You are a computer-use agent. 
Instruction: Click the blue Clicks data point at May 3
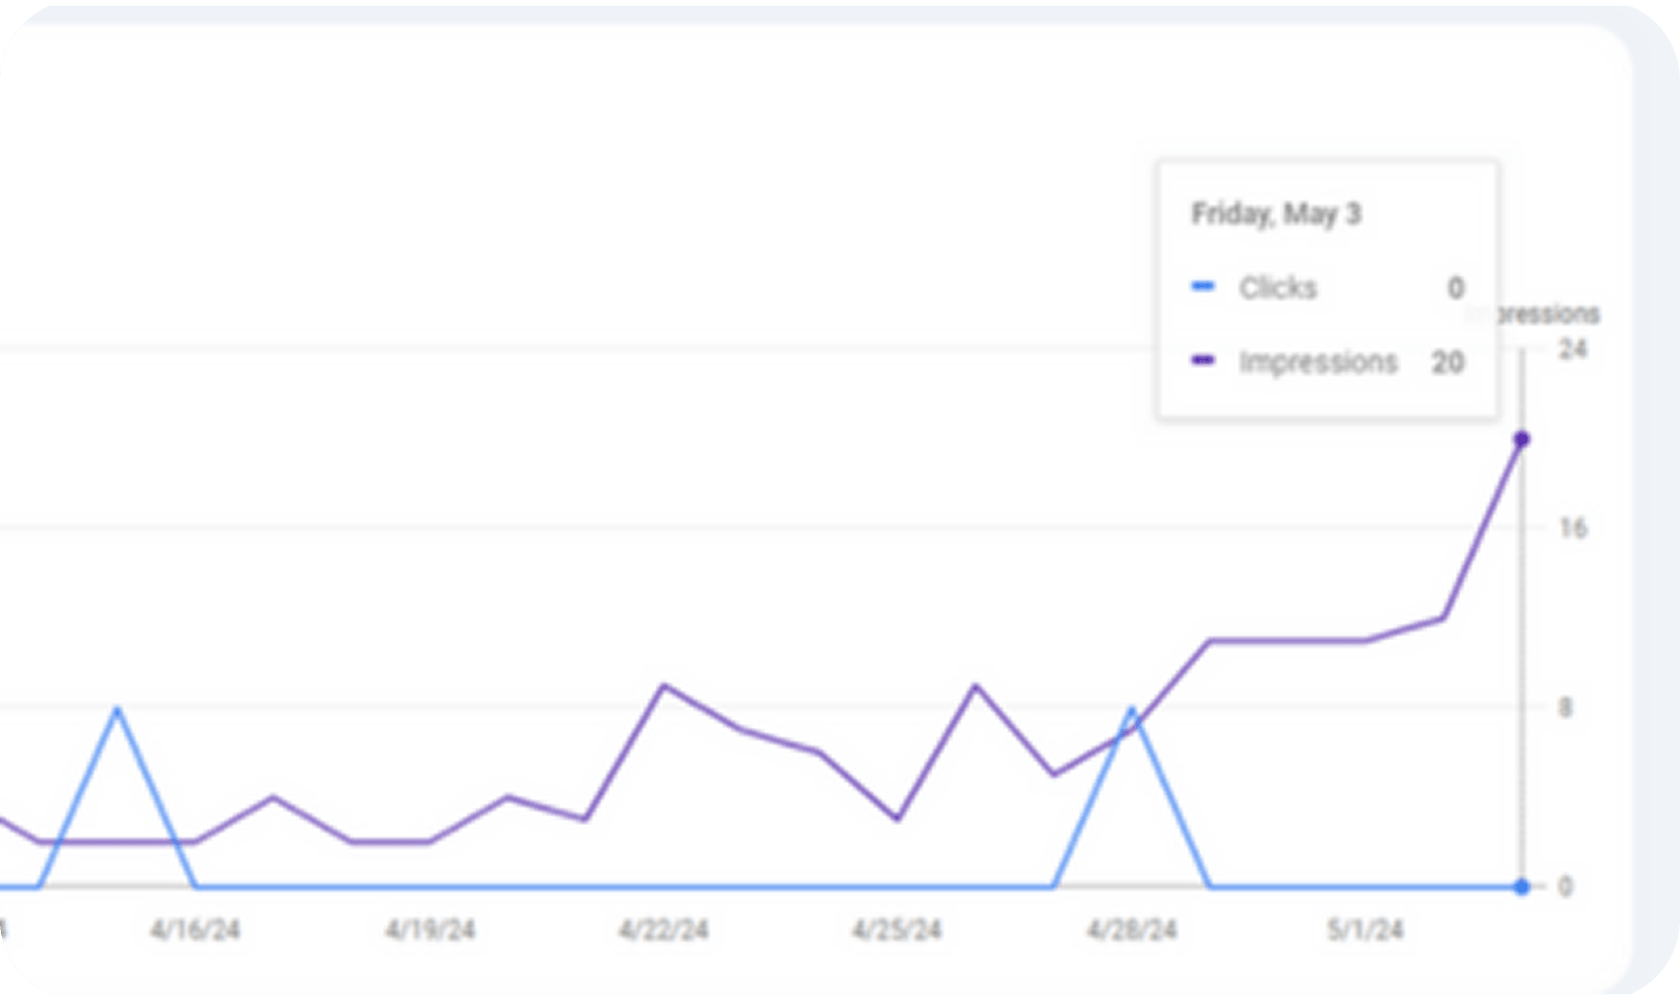click(x=1521, y=886)
